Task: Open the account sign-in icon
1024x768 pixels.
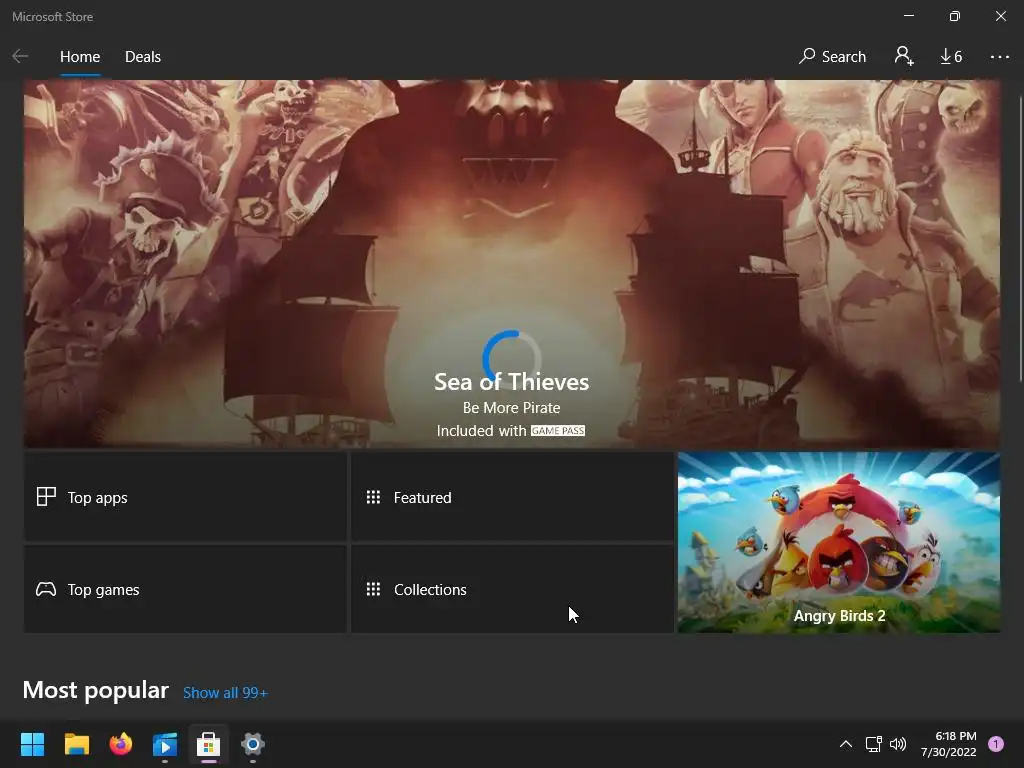Action: [x=904, y=57]
